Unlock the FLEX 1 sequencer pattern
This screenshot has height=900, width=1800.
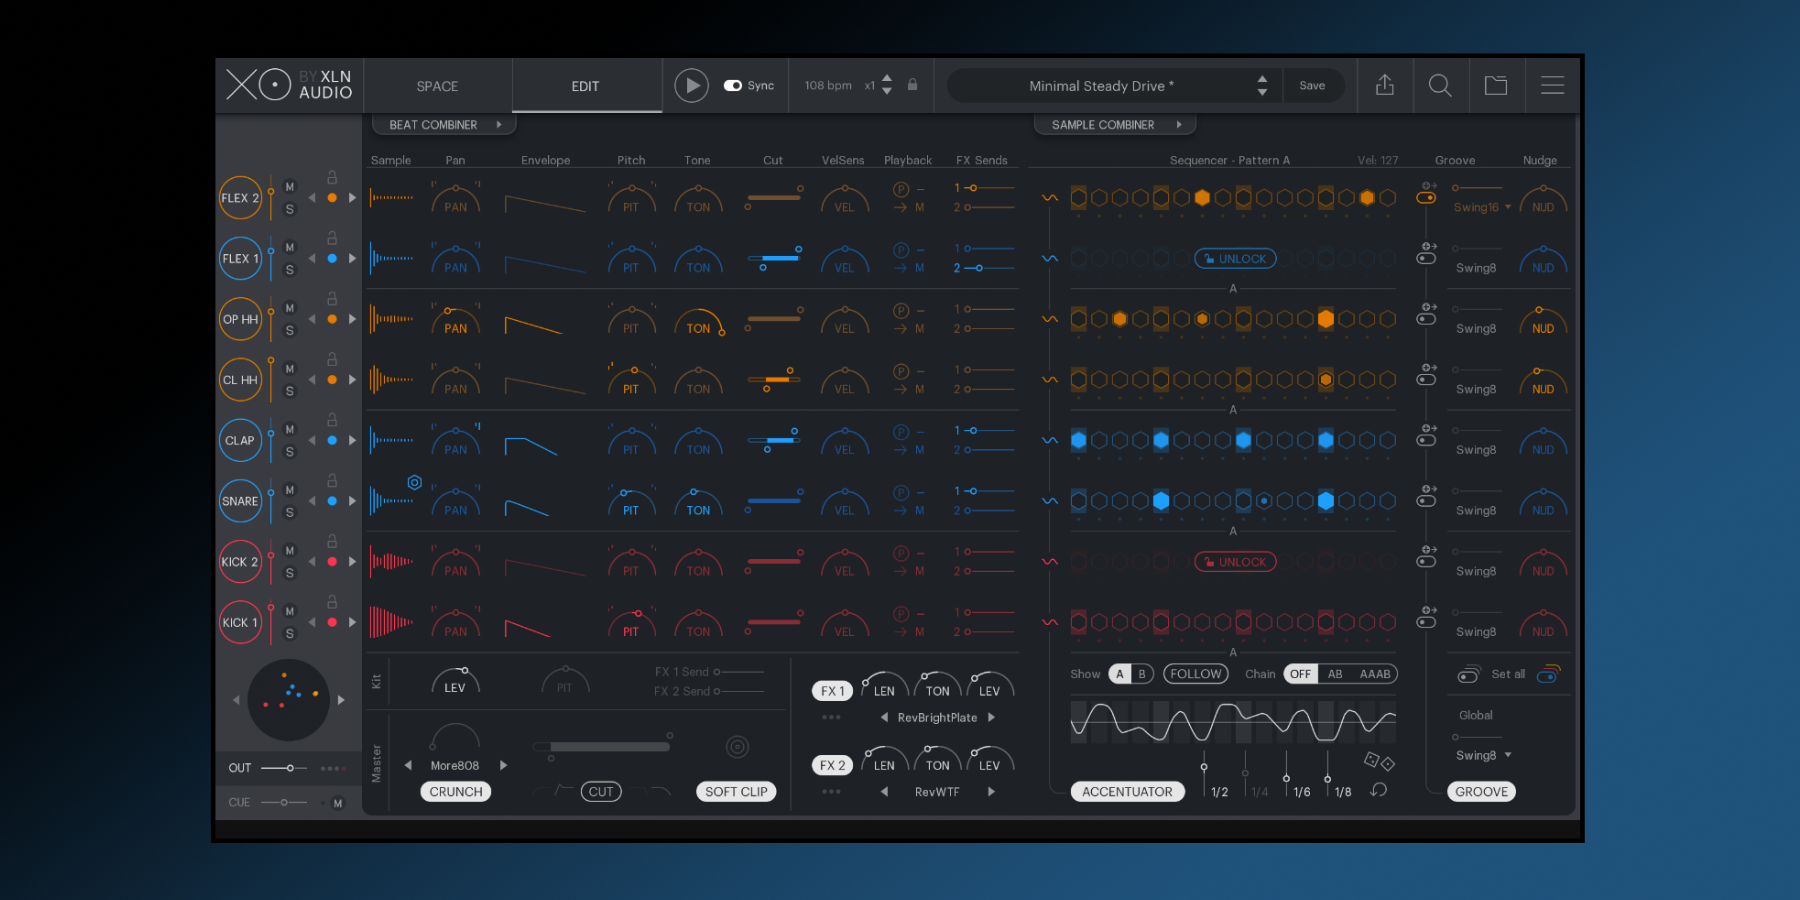(1235, 259)
